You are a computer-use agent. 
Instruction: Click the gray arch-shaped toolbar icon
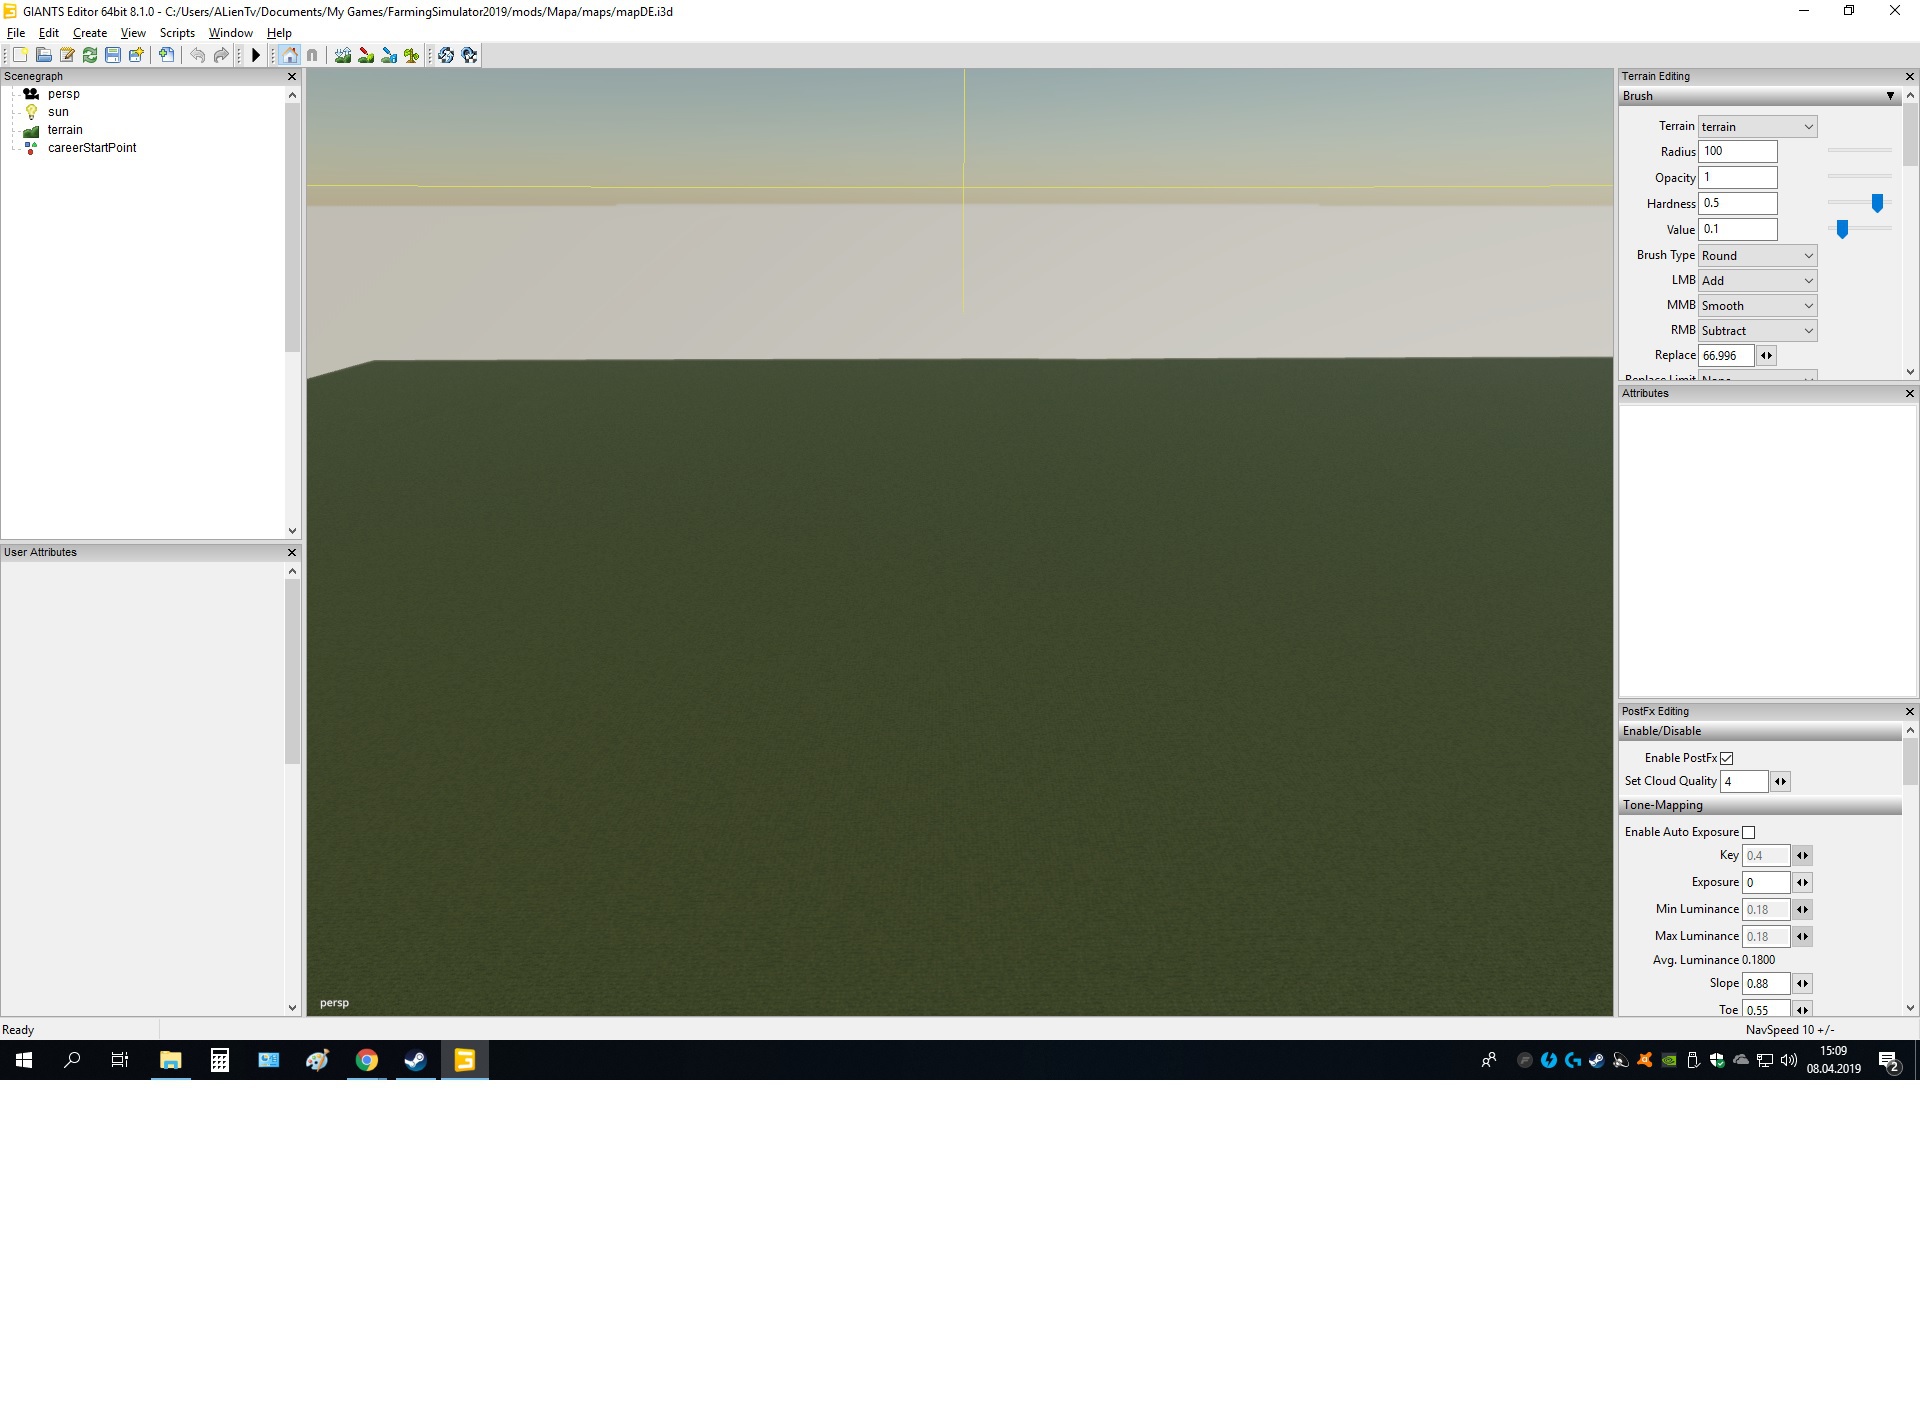(x=312, y=55)
